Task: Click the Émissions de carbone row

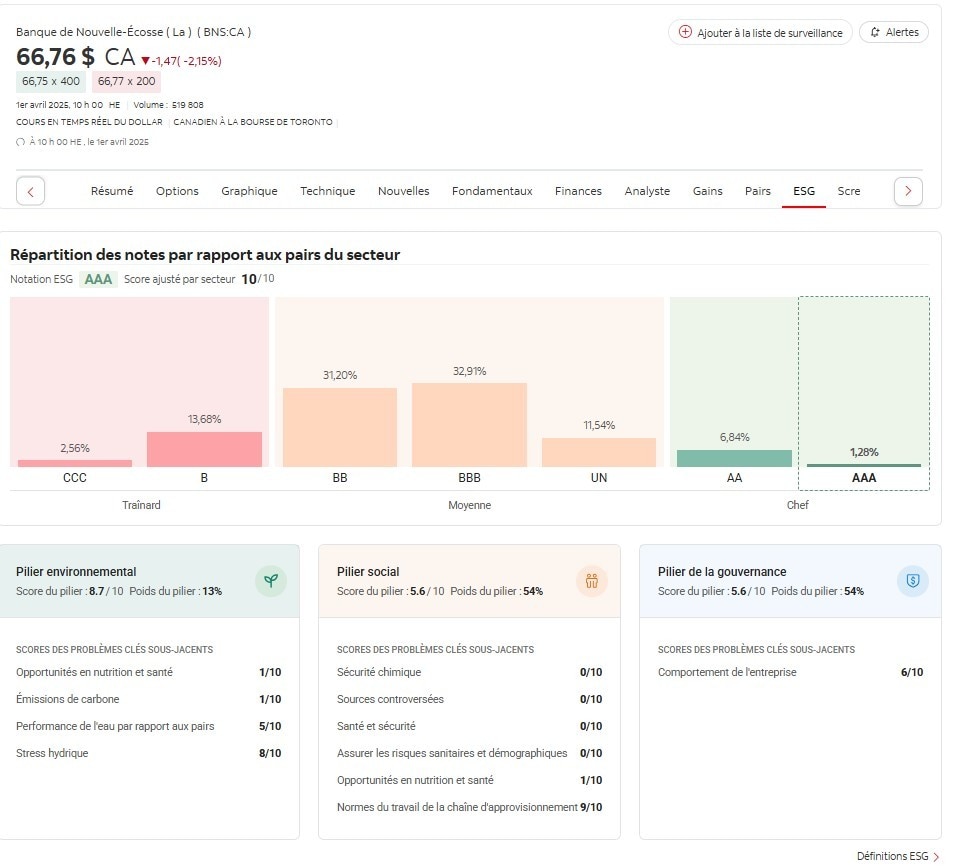Action: [148, 699]
